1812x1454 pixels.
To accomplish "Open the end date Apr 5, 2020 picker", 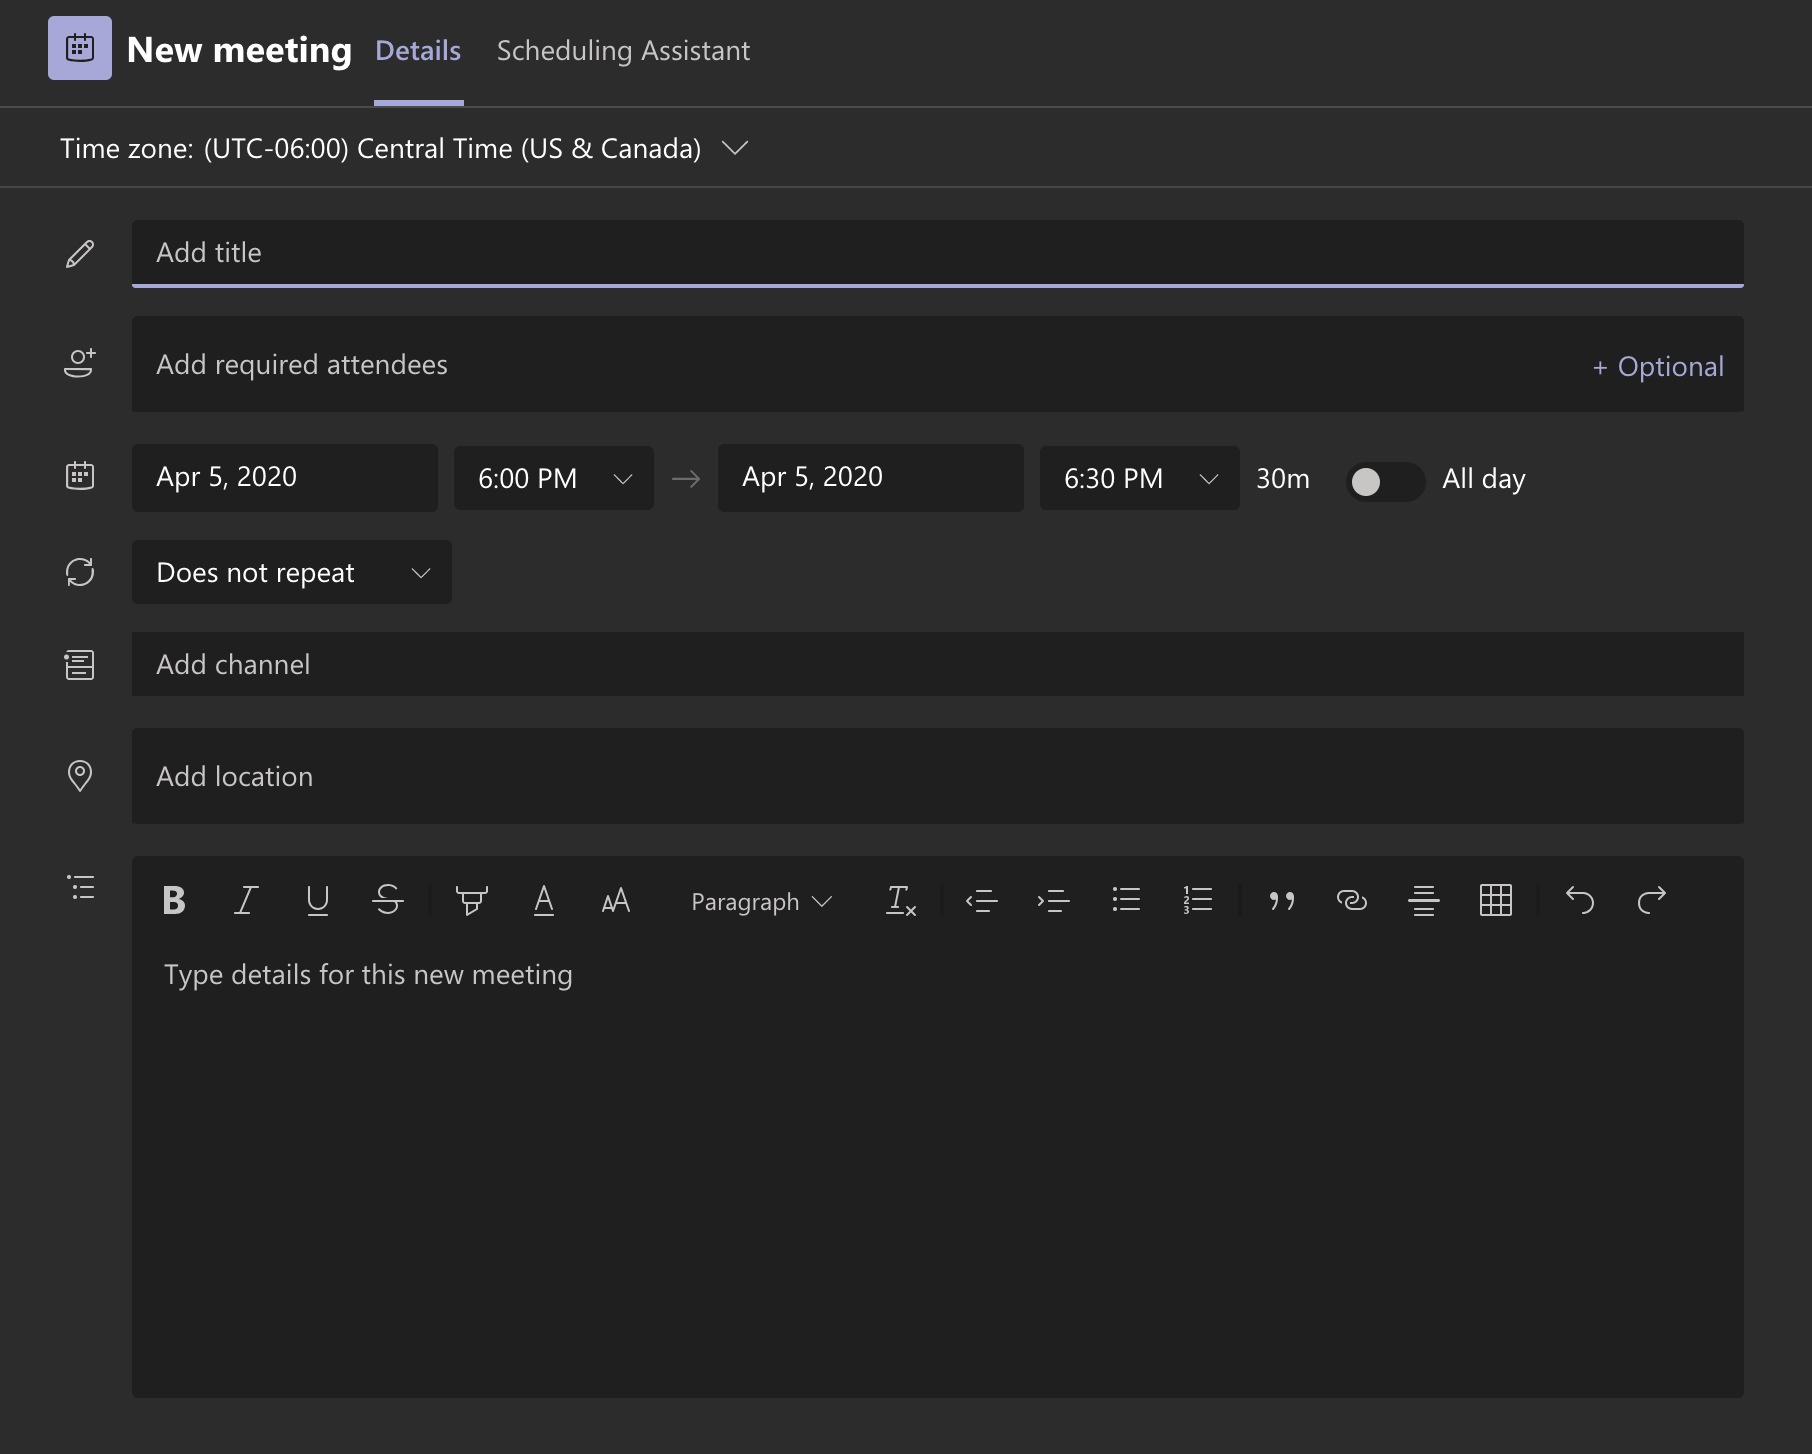I will (871, 477).
